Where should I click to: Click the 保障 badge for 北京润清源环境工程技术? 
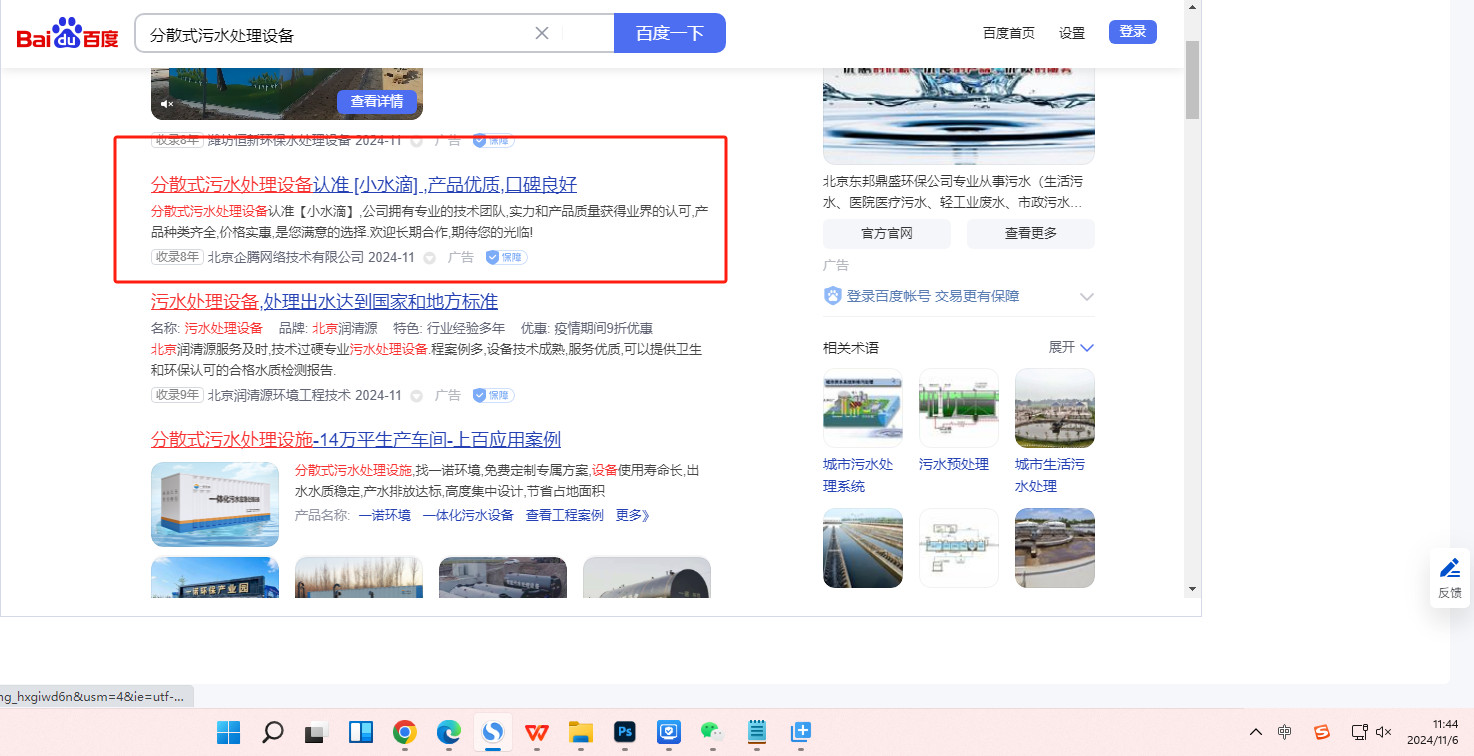493,395
